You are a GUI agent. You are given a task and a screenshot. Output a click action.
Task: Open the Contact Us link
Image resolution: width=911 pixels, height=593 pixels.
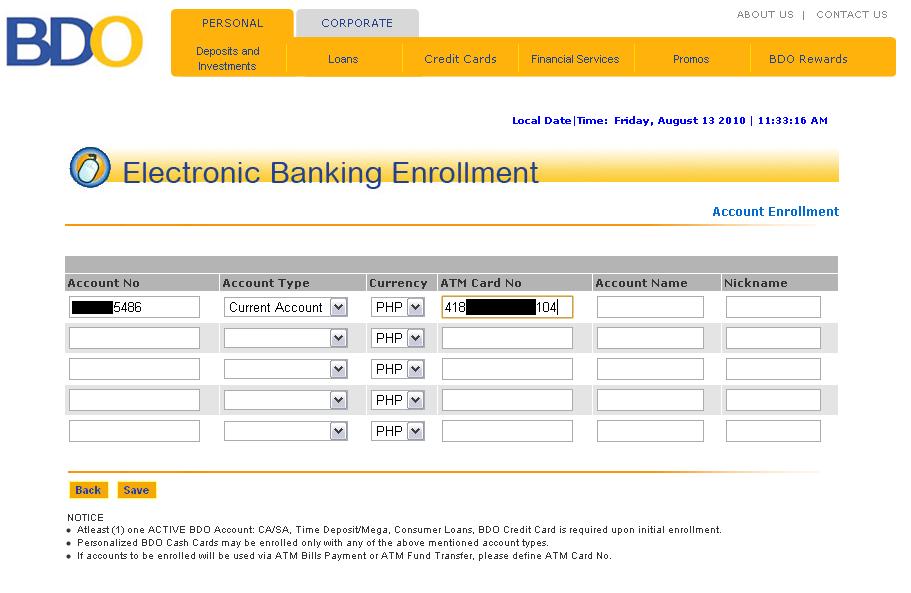click(851, 15)
